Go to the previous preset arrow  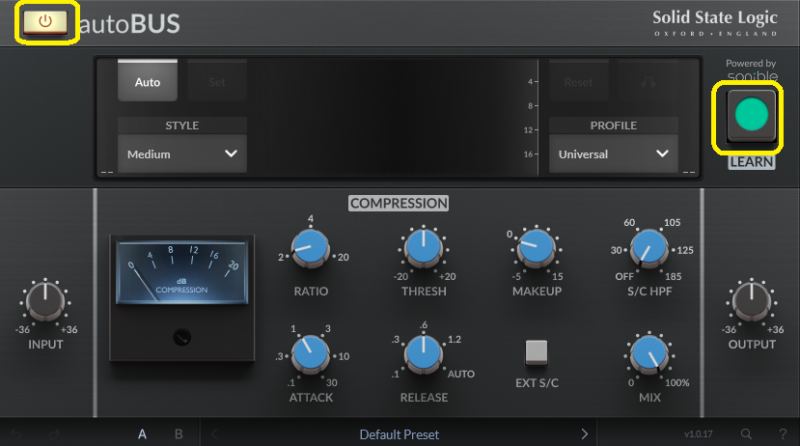(x=214, y=434)
